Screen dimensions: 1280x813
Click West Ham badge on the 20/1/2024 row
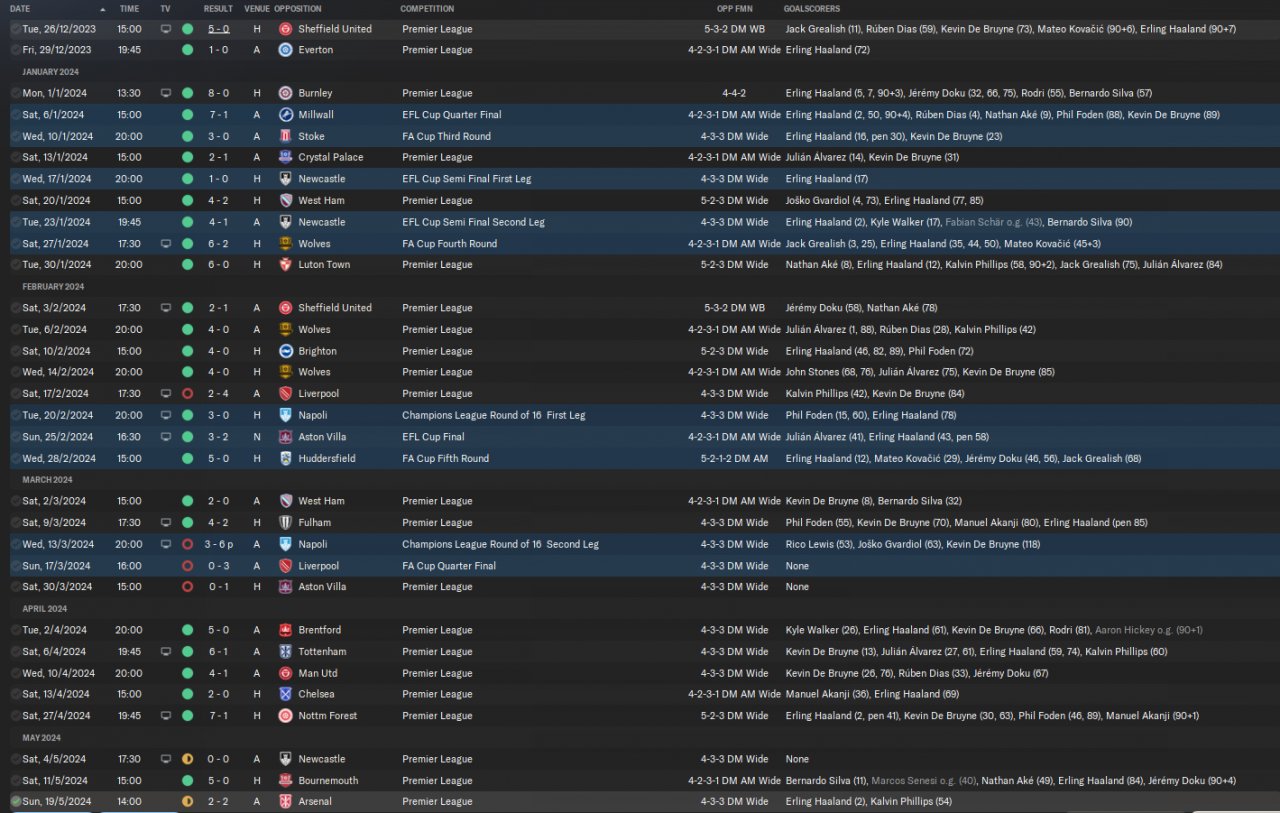[286, 200]
